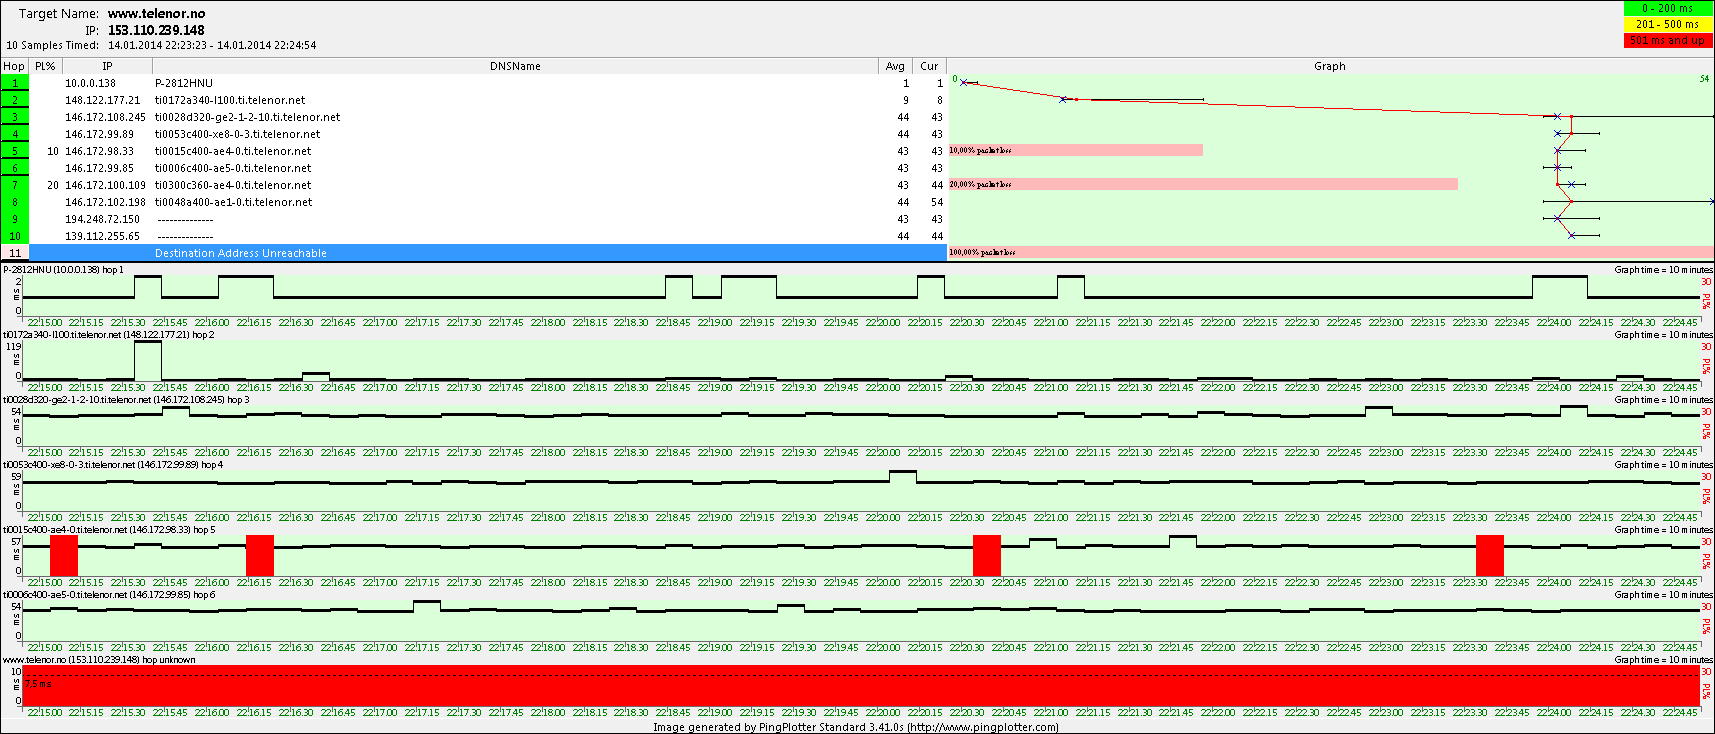Screen dimensions: 1715x734
Task: Click the PL% value 10 for hop 5
Action: coord(53,151)
